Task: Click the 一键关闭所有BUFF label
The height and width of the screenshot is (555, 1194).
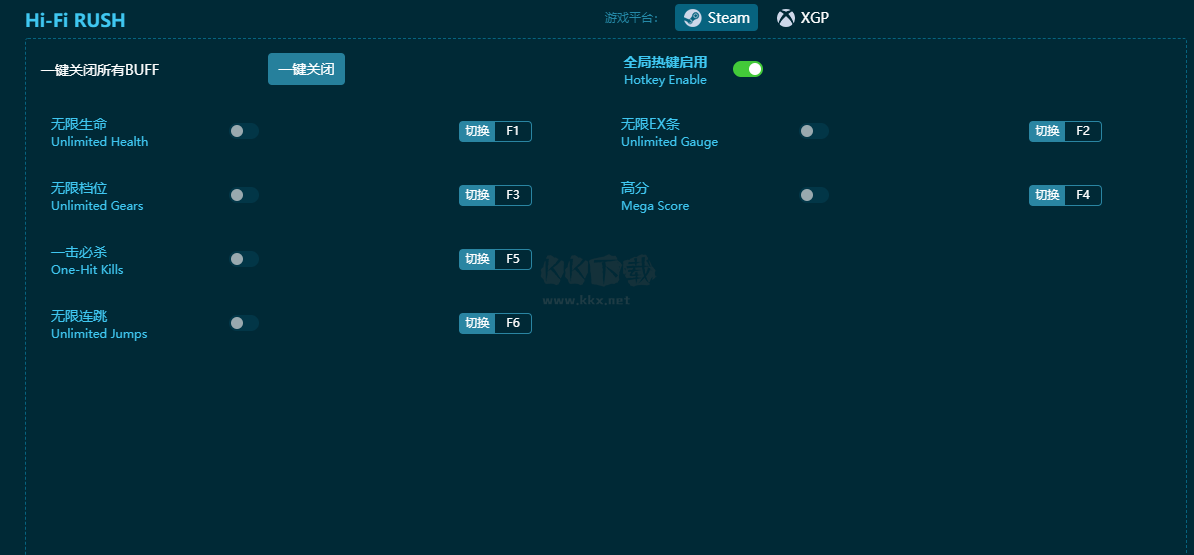Action: 100,70
